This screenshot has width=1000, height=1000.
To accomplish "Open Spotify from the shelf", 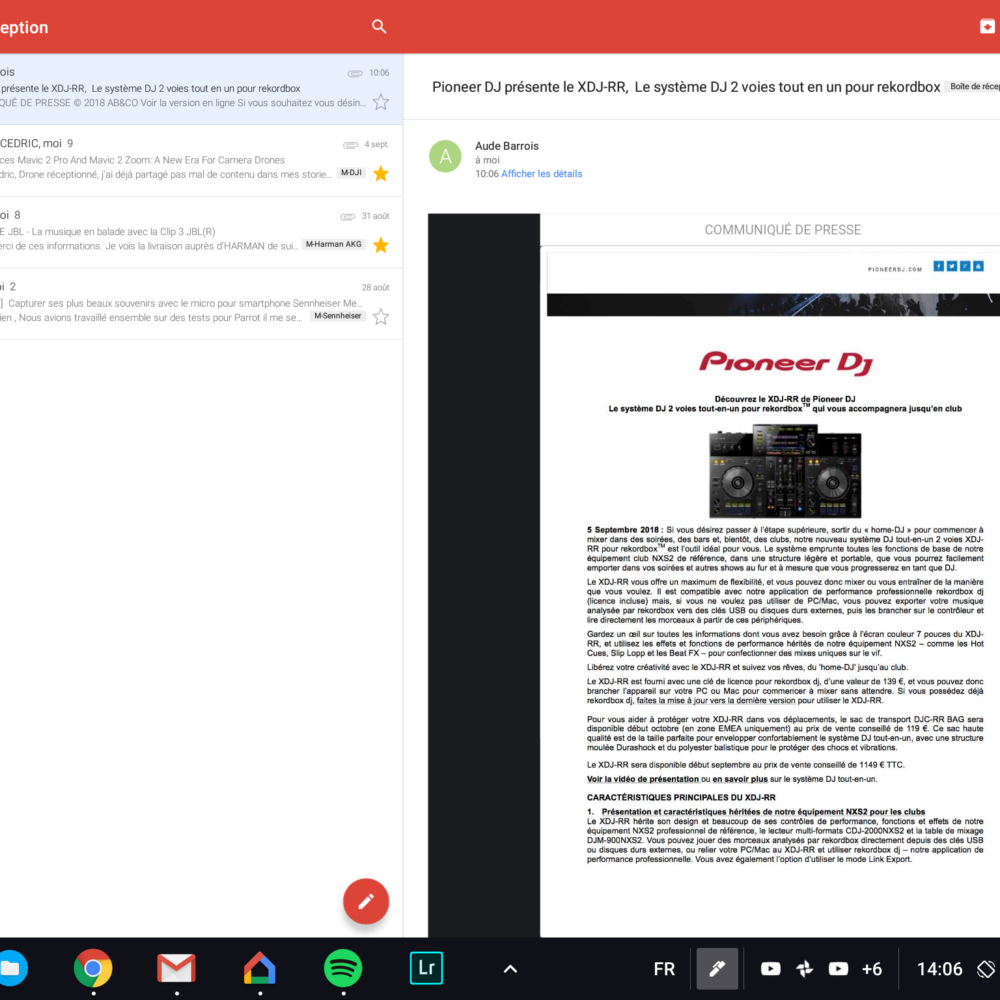I will point(343,968).
